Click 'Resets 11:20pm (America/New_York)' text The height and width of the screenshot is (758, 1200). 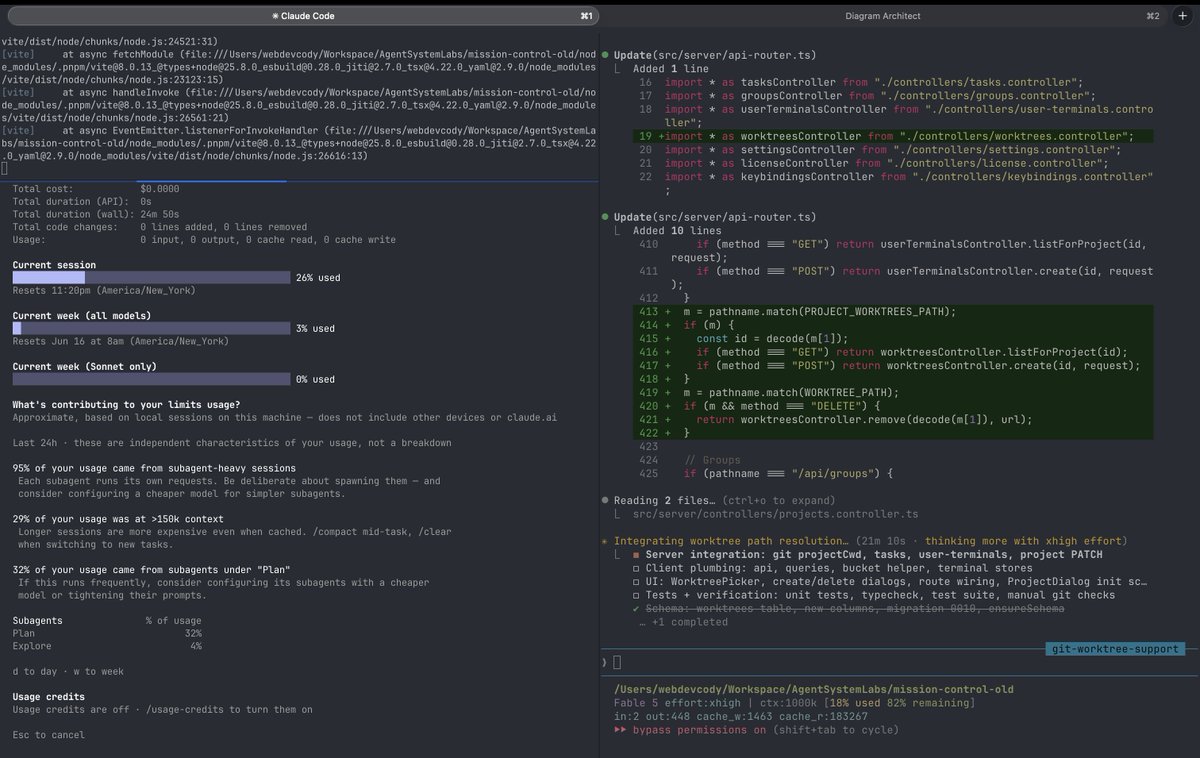tap(104, 290)
